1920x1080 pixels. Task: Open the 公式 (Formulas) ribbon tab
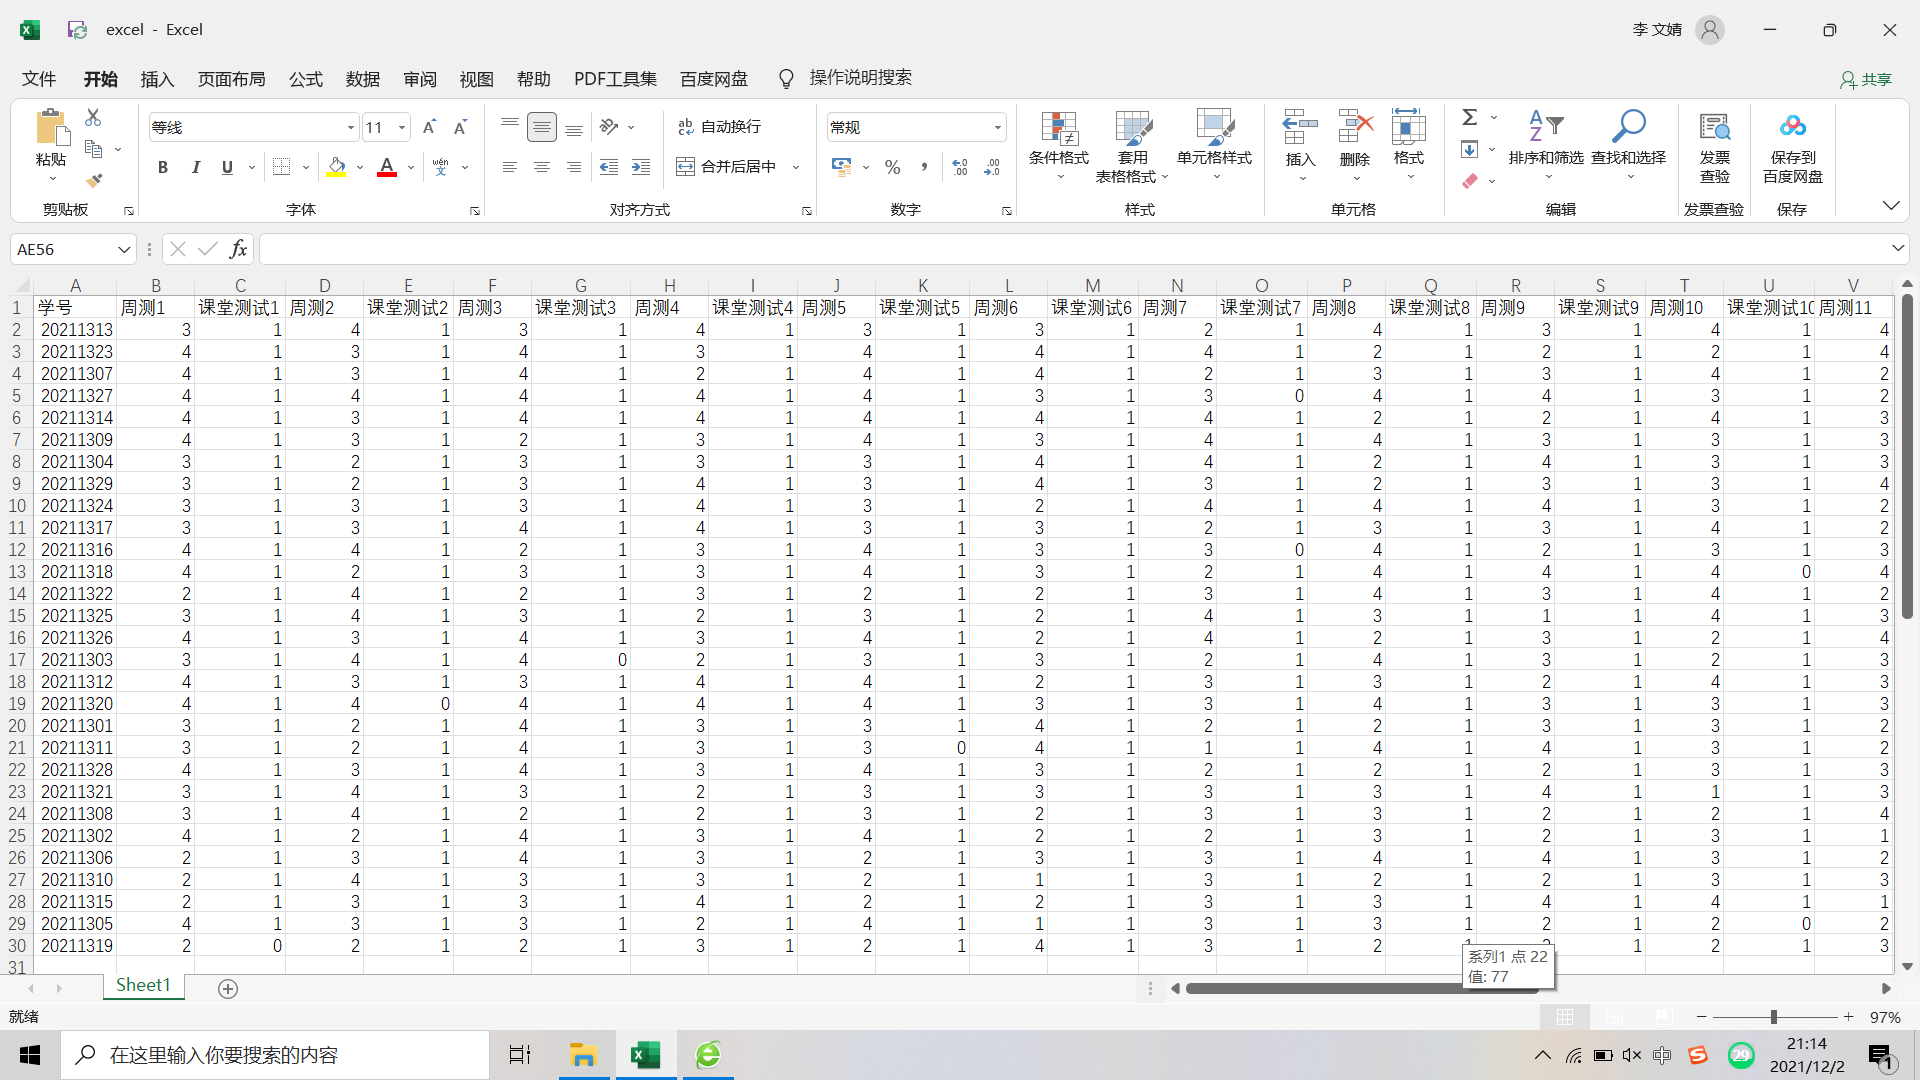pyautogui.click(x=305, y=79)
